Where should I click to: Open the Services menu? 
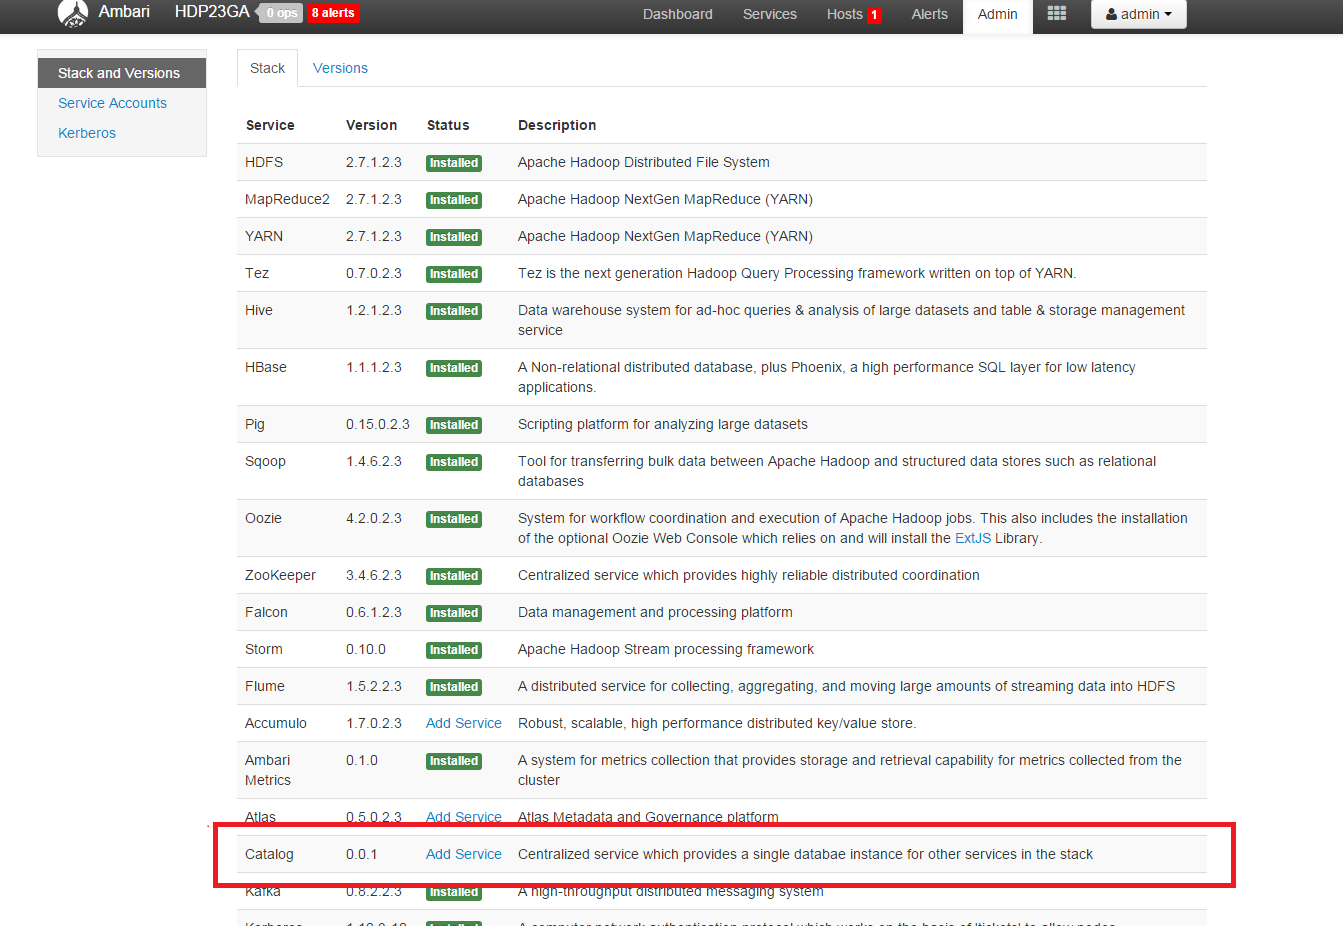coord(770,14)
